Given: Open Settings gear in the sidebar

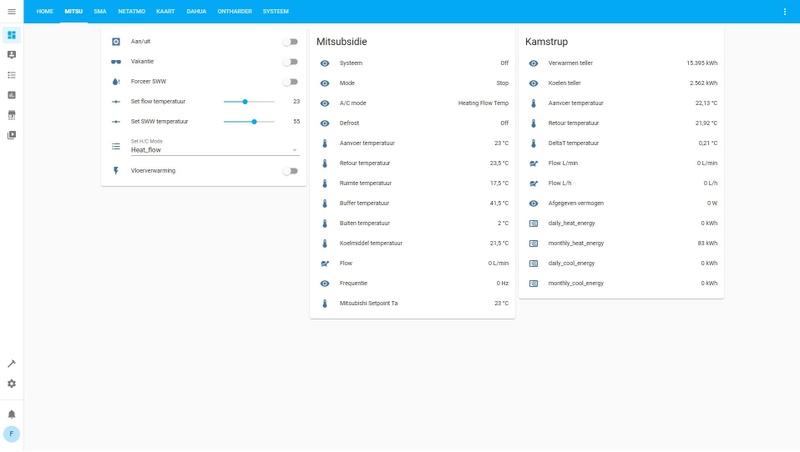Looking at the screenshot, I should click(11, 384).
